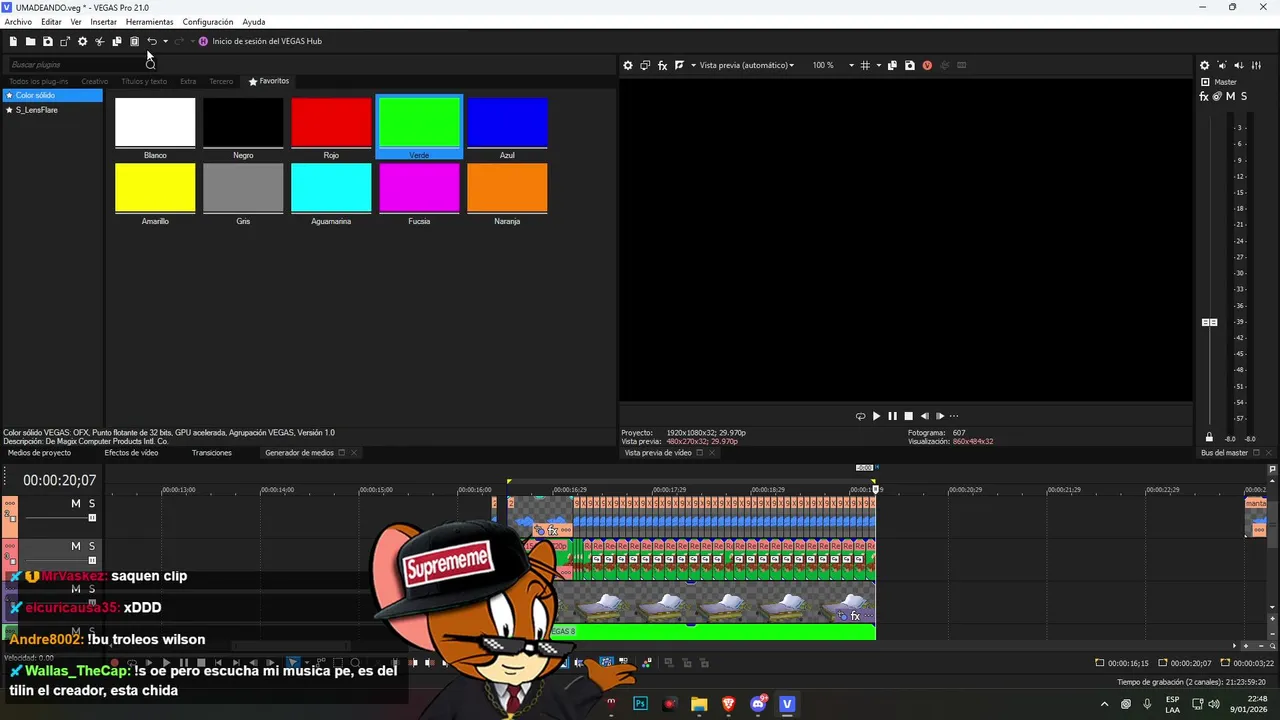Close the Generador de medios tab
1280x720 pixels.
pos(353,453)
